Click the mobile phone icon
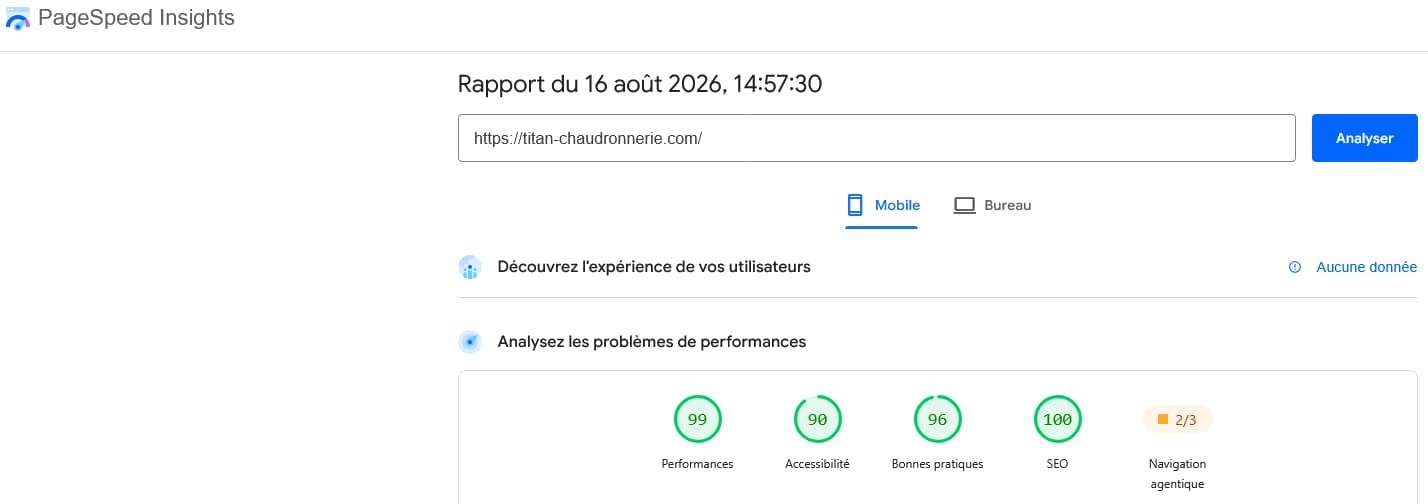The height and width of the screenshot is (504, 1428). (x=855, y=205)
